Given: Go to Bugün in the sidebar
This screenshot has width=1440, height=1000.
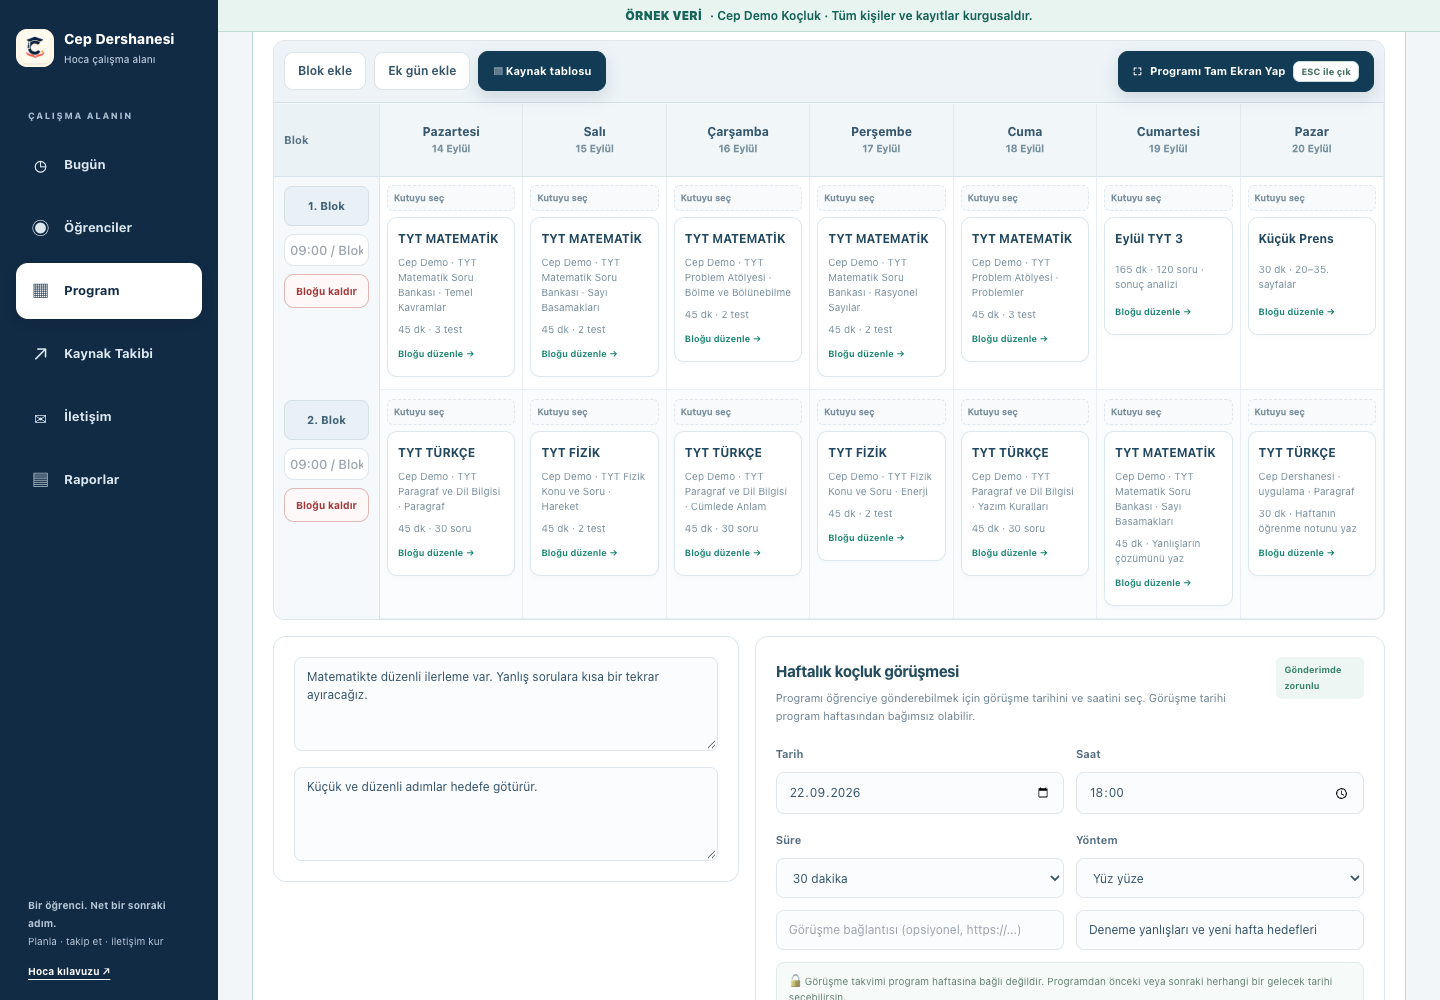Looking at the screenshot, I should click(x=109, y=165).
